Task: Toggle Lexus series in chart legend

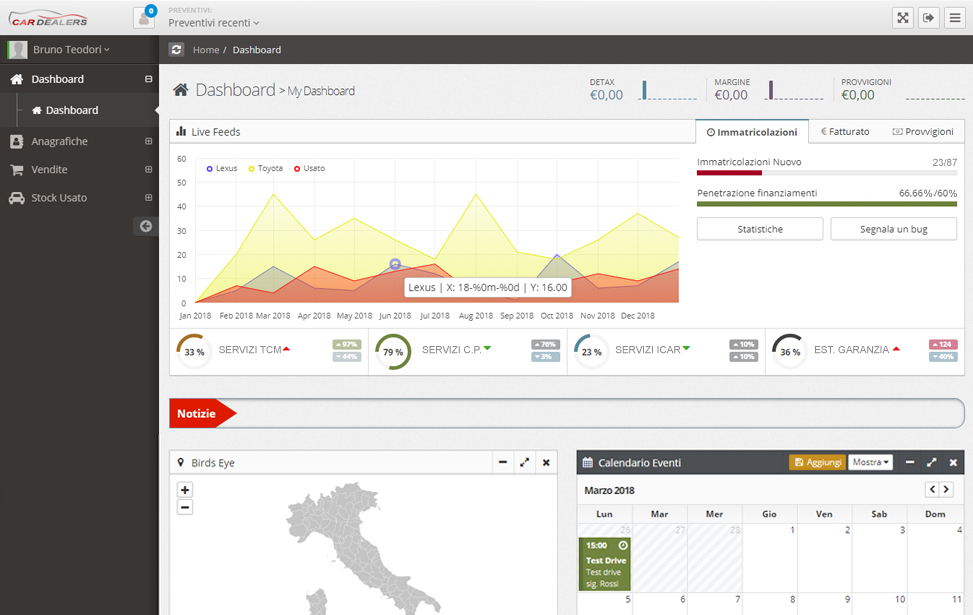Action: coord(222,168)
